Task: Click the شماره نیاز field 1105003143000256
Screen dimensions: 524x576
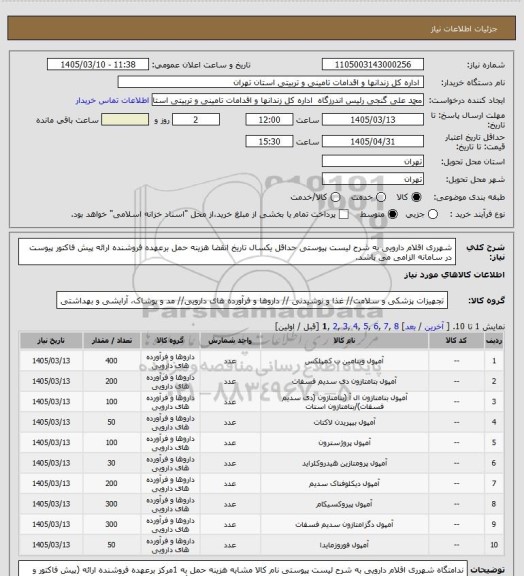Action: tap(373, 64)
